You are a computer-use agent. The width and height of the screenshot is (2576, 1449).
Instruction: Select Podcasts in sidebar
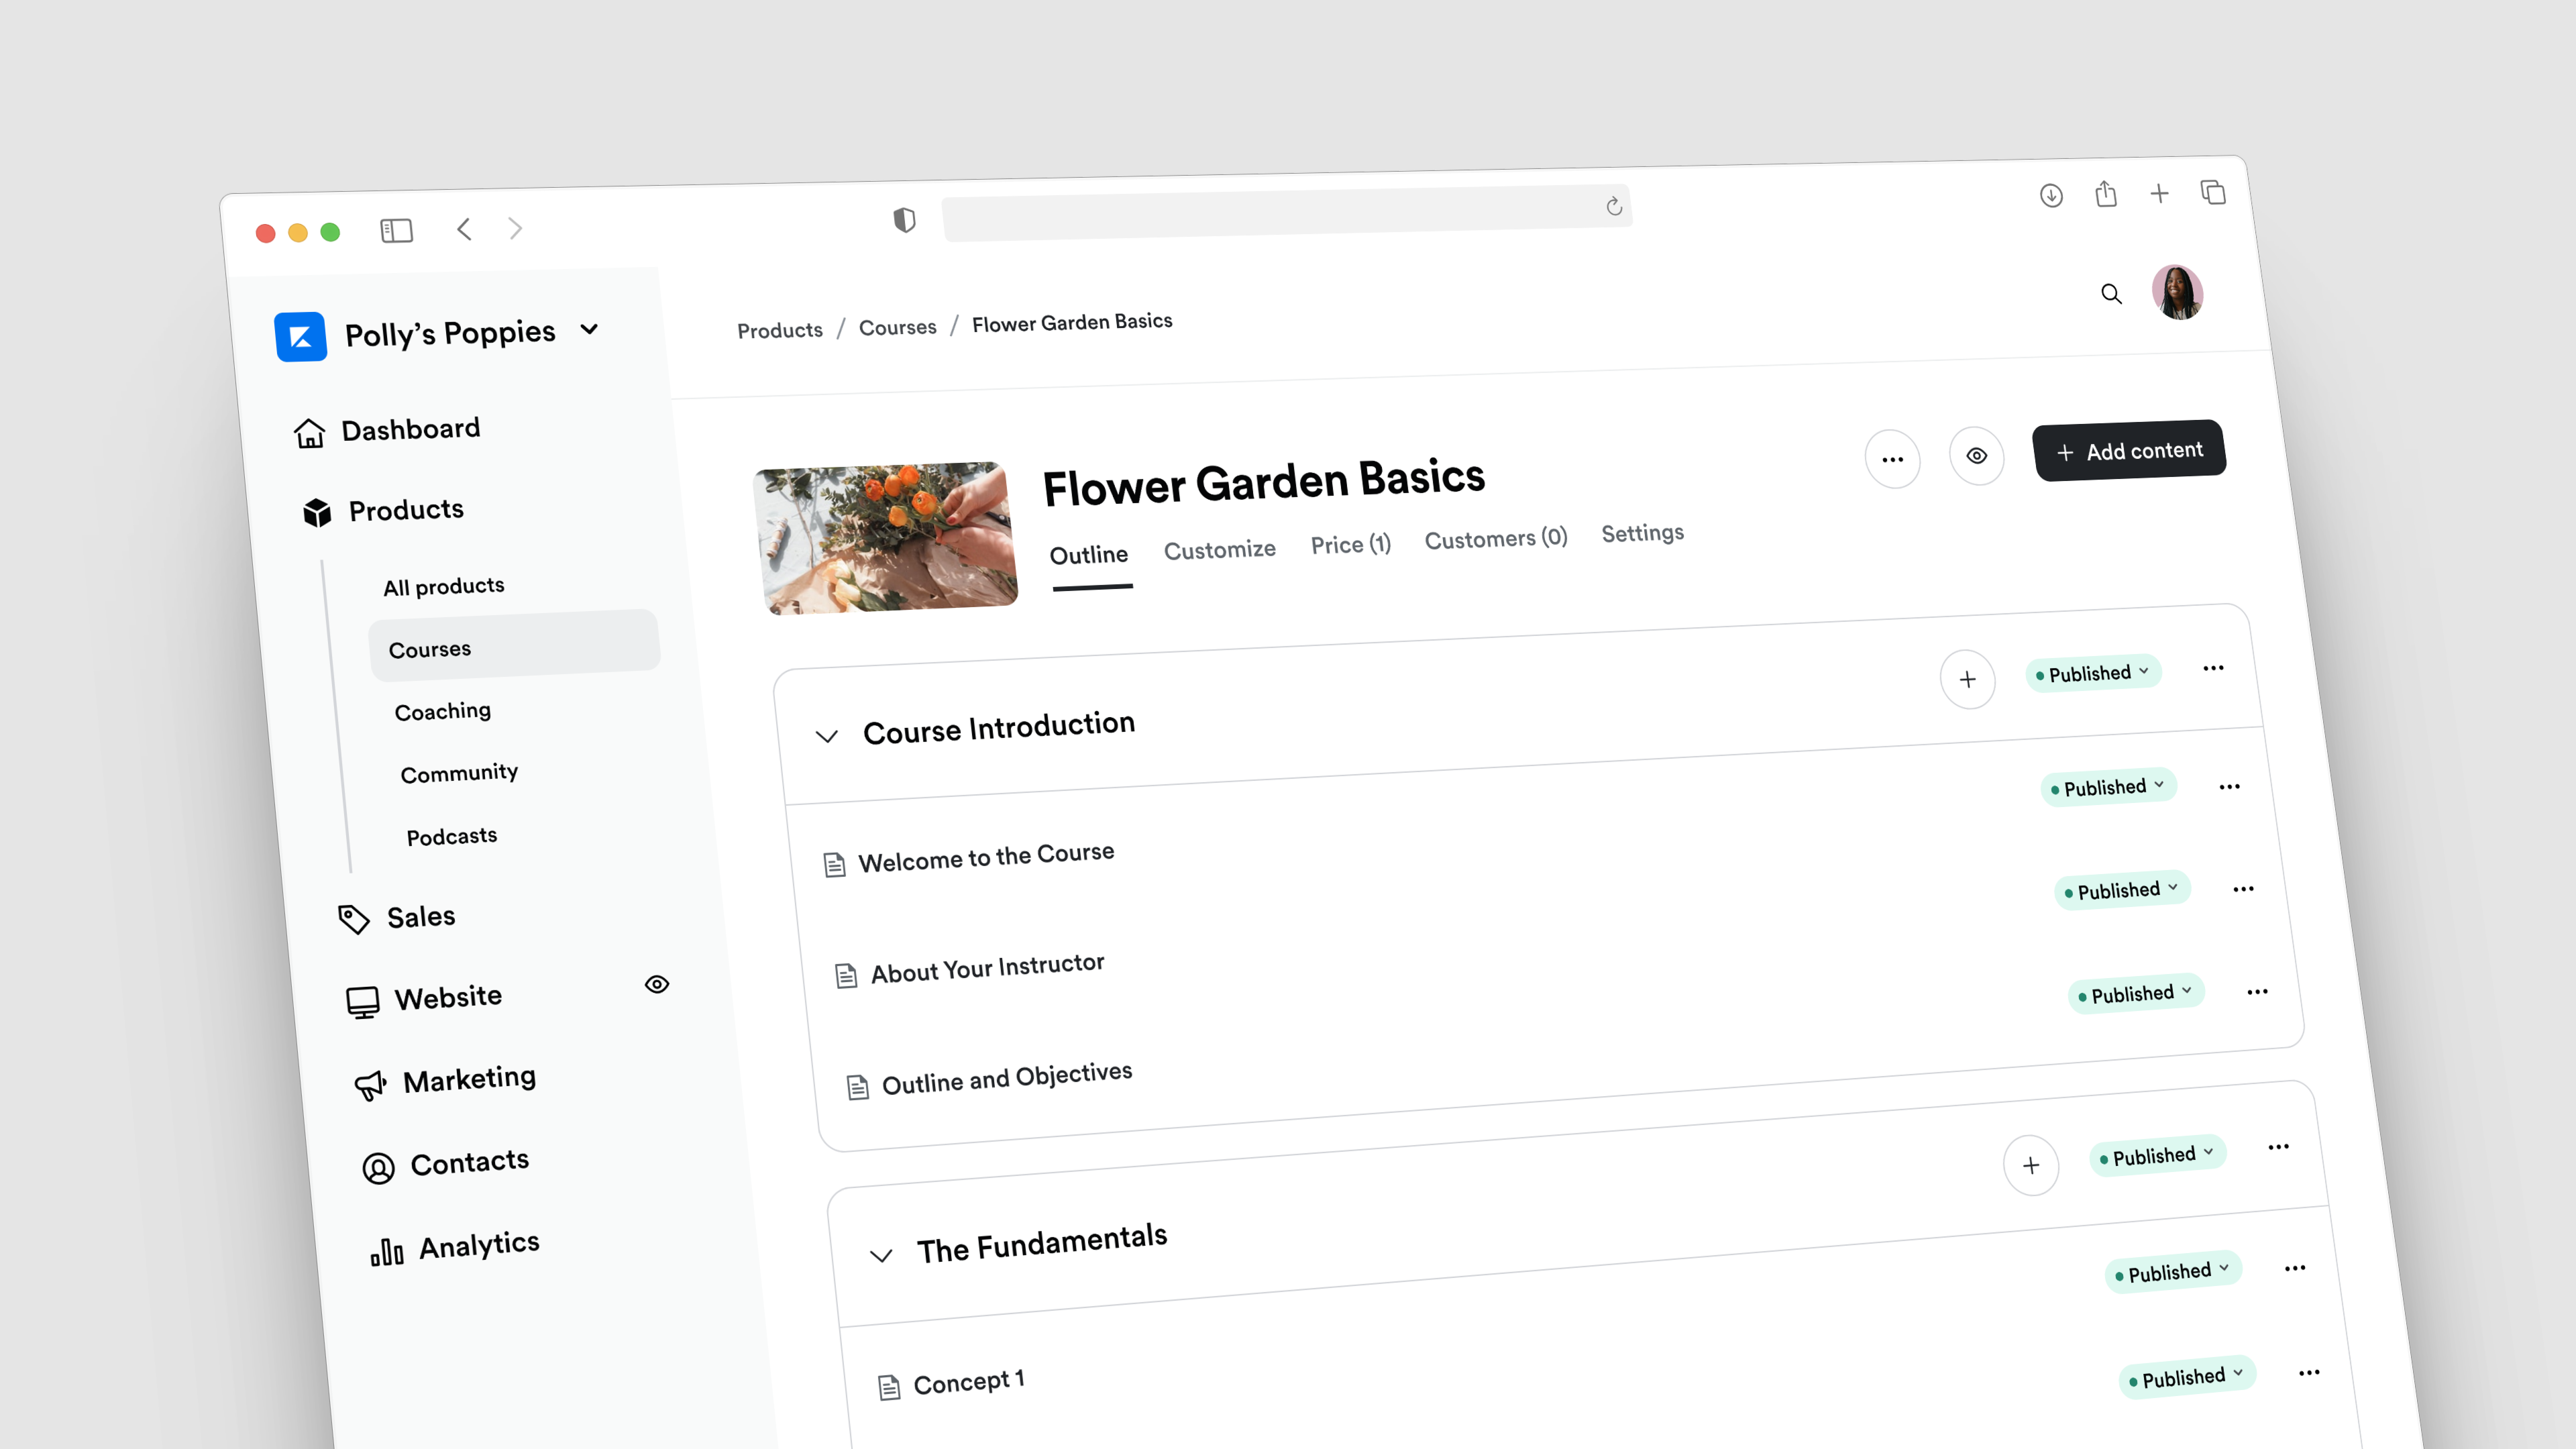(x=452, y=836)
